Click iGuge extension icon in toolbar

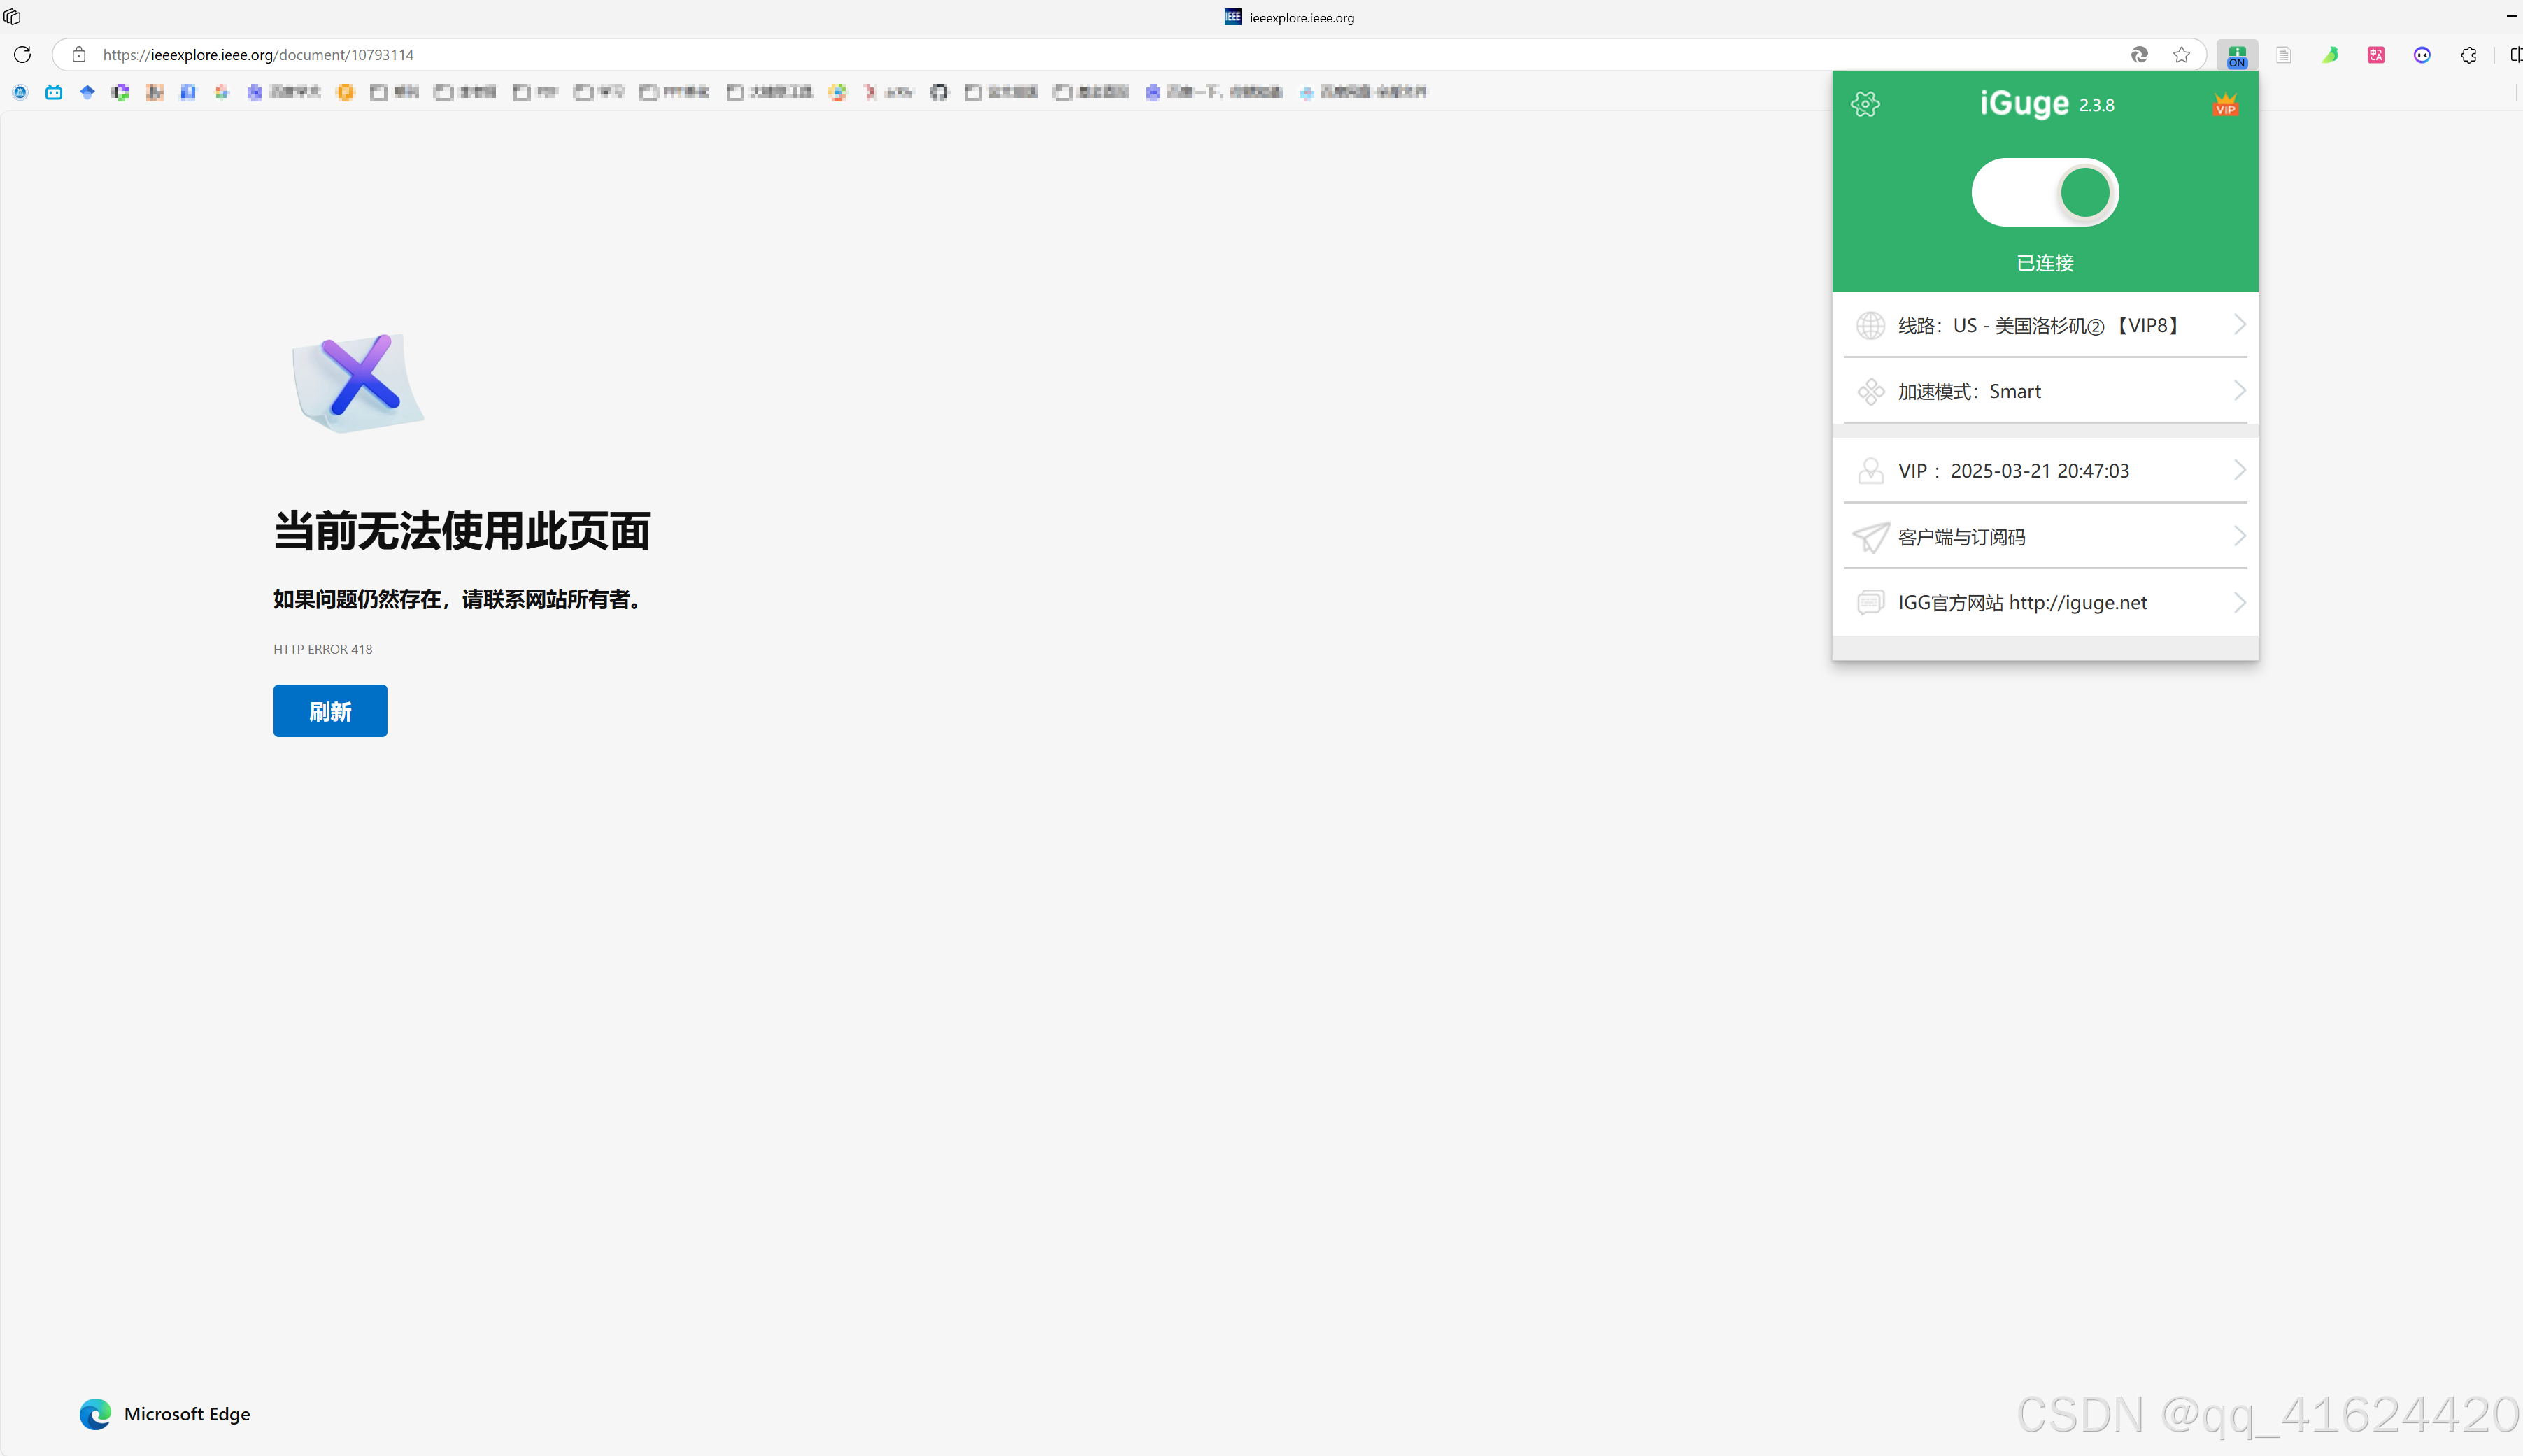(2237, 55)
